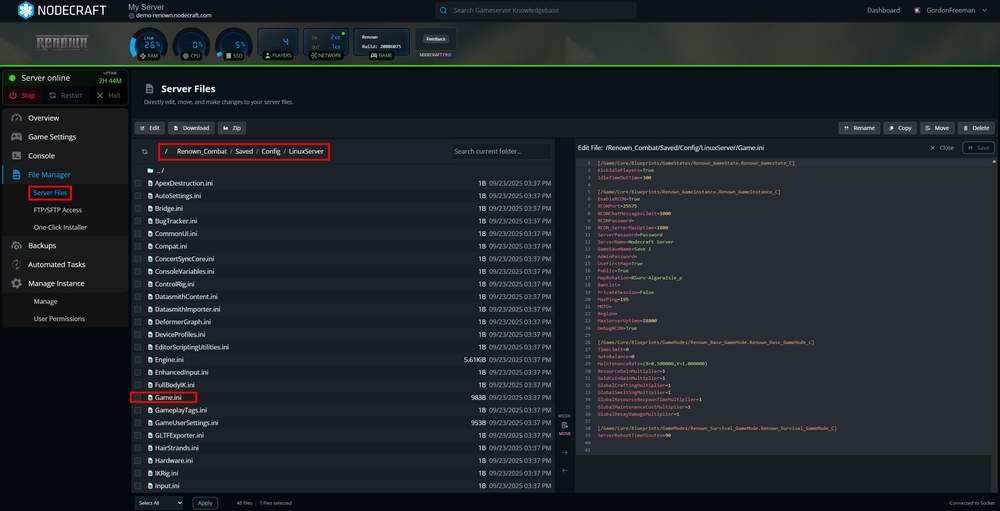Click the Edit file button
This screenshot has height=511, width=1000.
(149, 128)
